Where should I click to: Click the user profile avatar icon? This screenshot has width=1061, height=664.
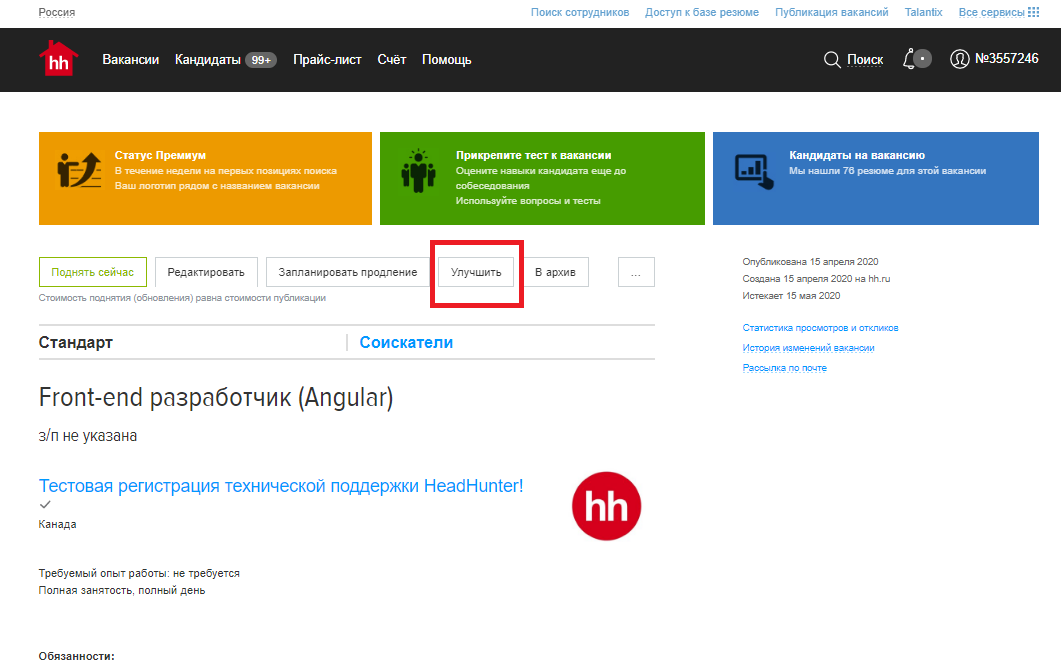[x=960, y=59]
